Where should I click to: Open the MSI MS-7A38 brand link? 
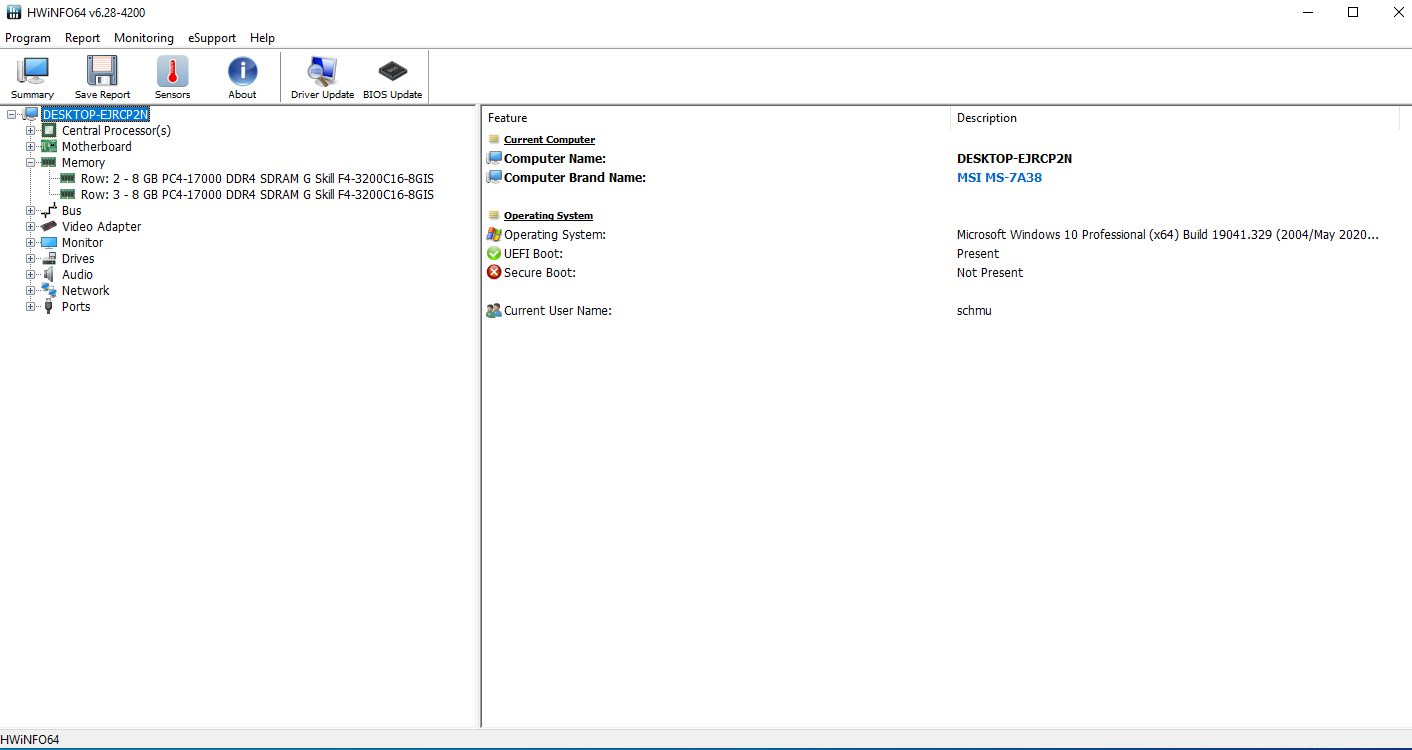999,177
